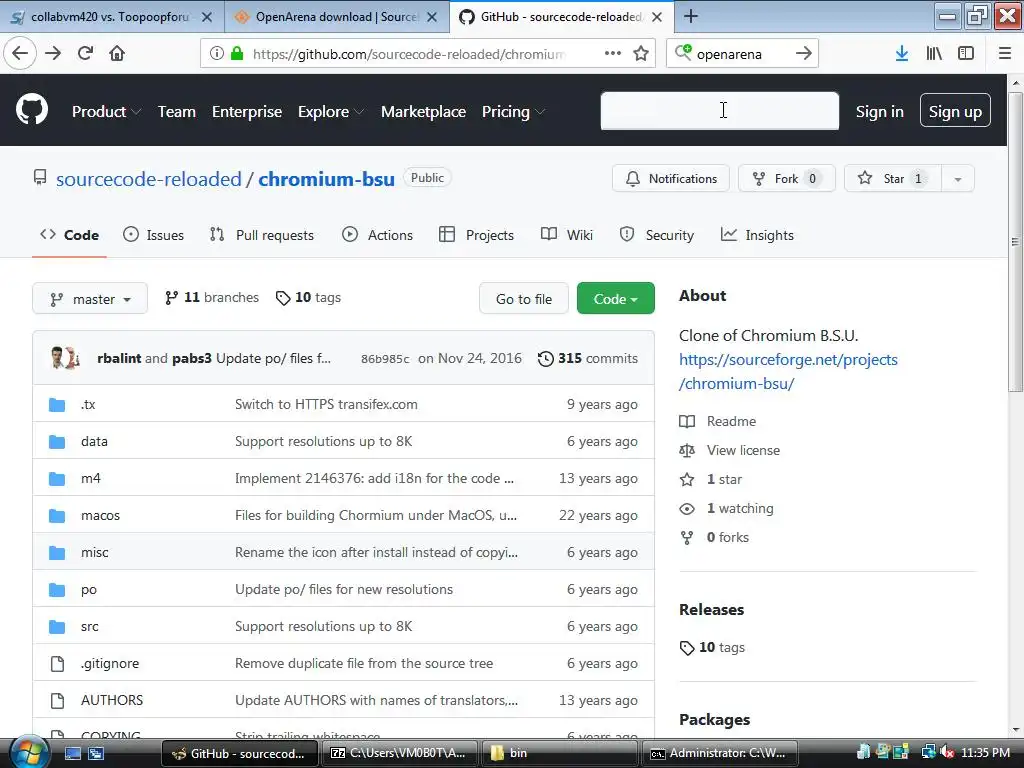The height and width of the screenshot is (768, 1024).
Task: Open the page actions three-dot menu
Action: (x=613, y=53)
